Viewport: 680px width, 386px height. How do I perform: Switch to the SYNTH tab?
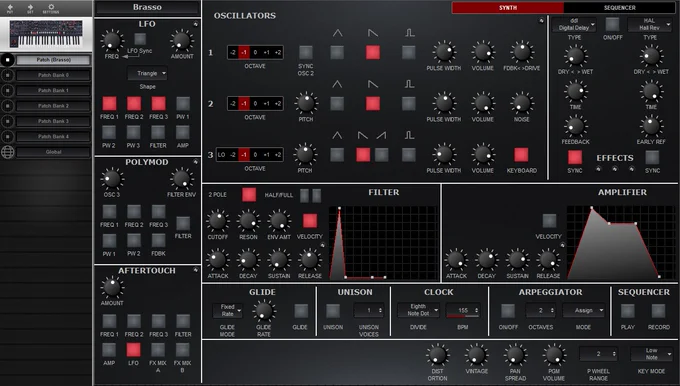508,8
